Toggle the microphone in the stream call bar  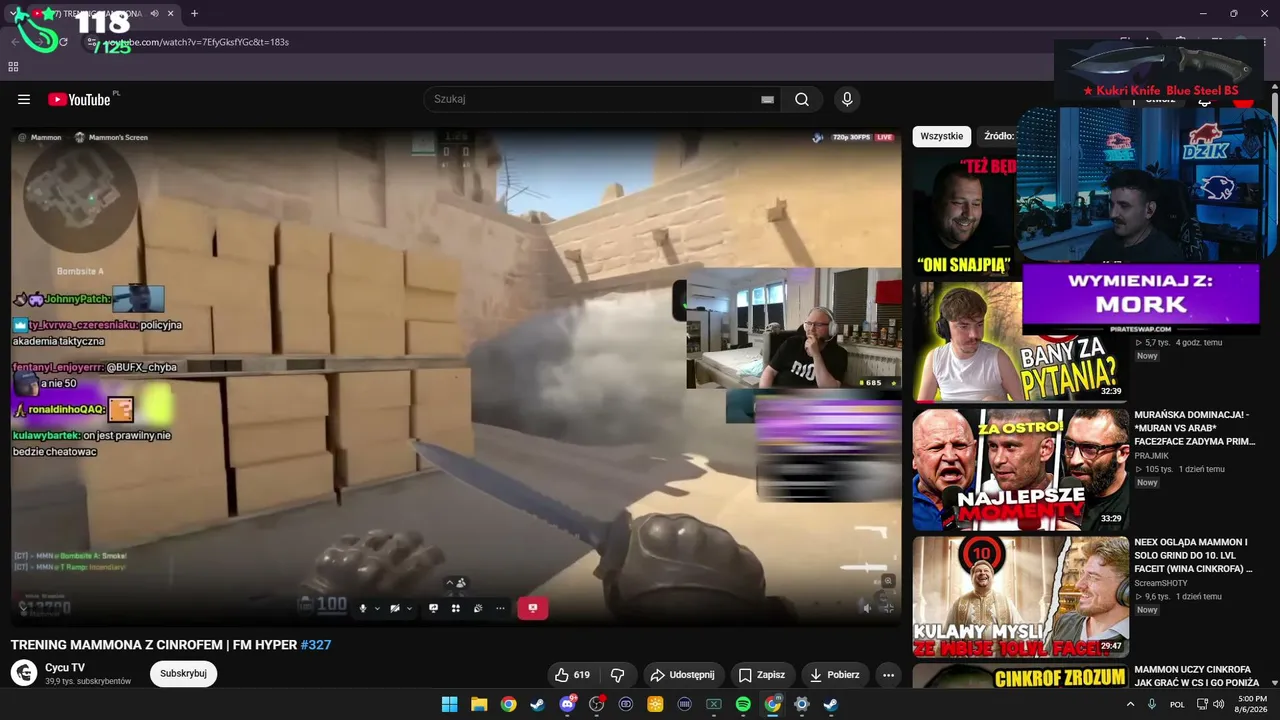pos(363,608)
